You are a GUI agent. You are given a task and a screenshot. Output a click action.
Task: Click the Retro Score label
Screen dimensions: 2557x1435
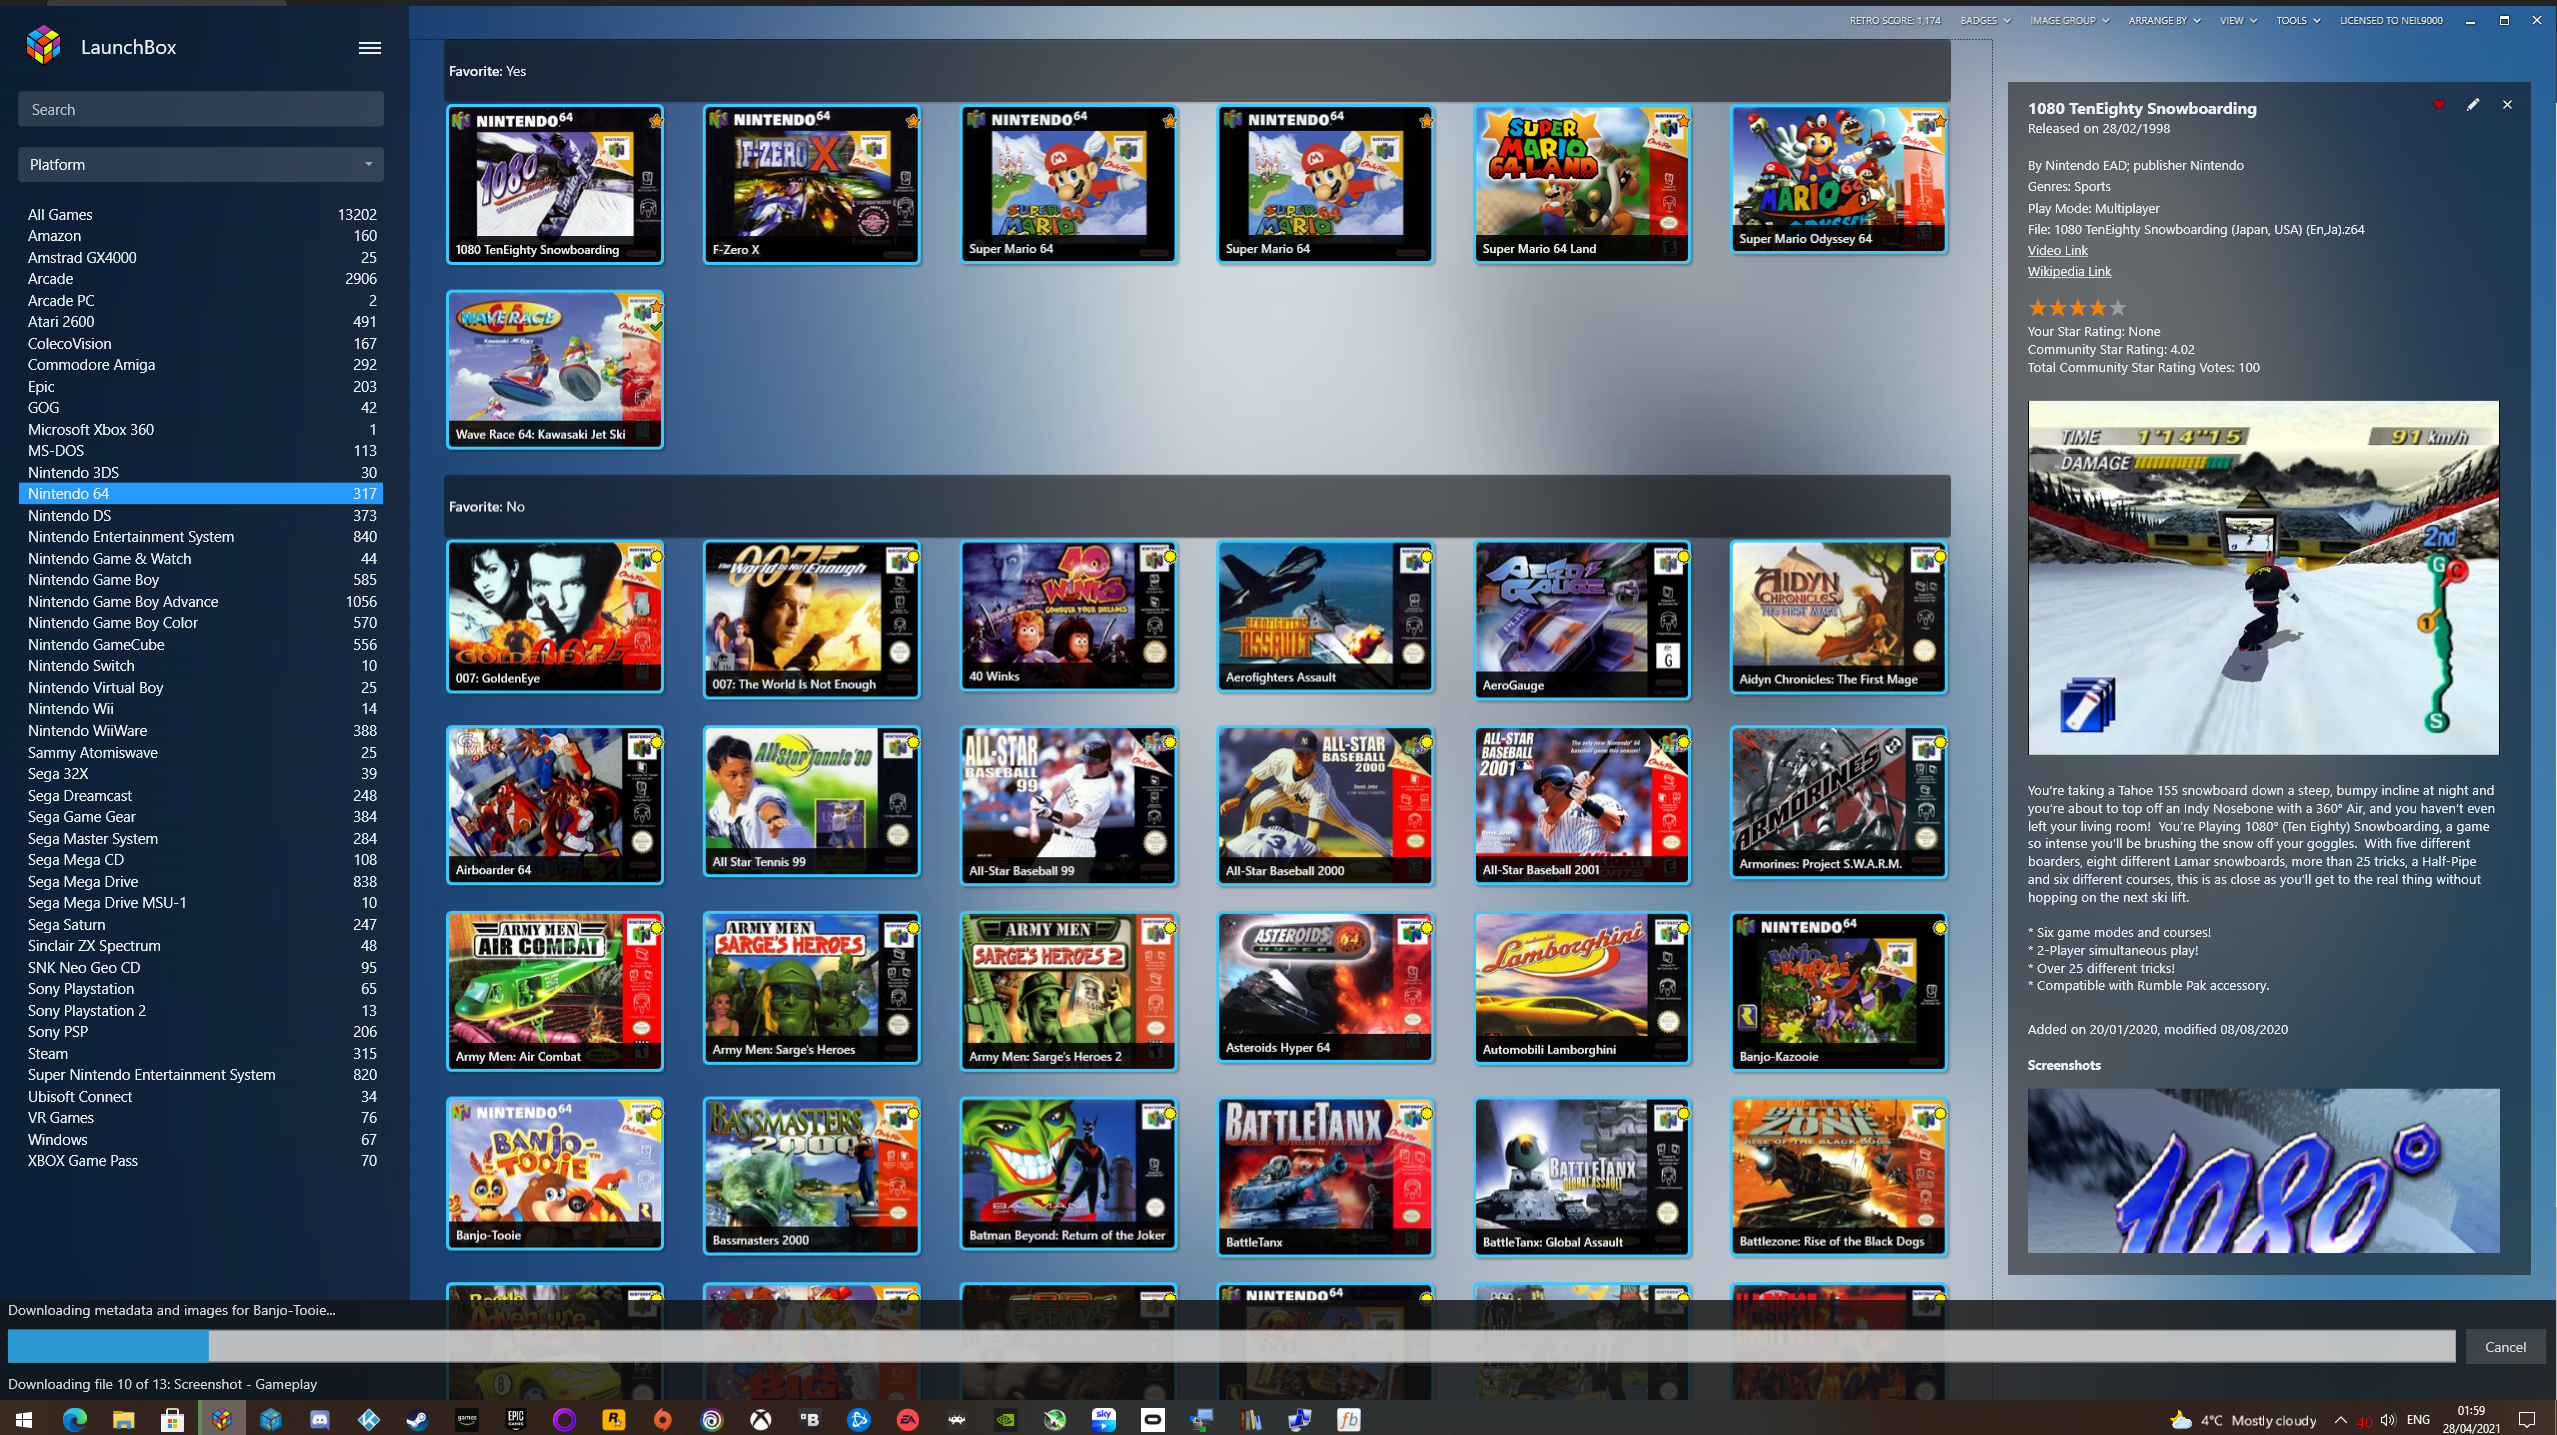pyautogui.click(x=1894, y=20)
